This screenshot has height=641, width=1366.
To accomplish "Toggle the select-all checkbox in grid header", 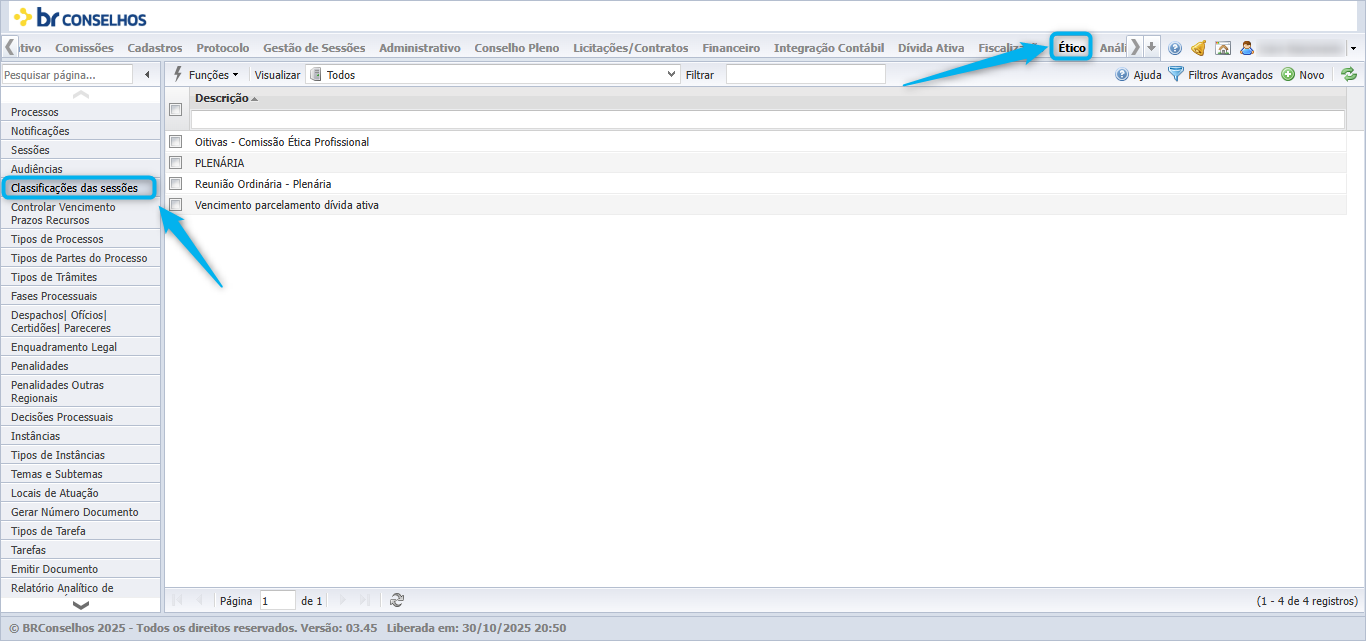I will point(176,110).
